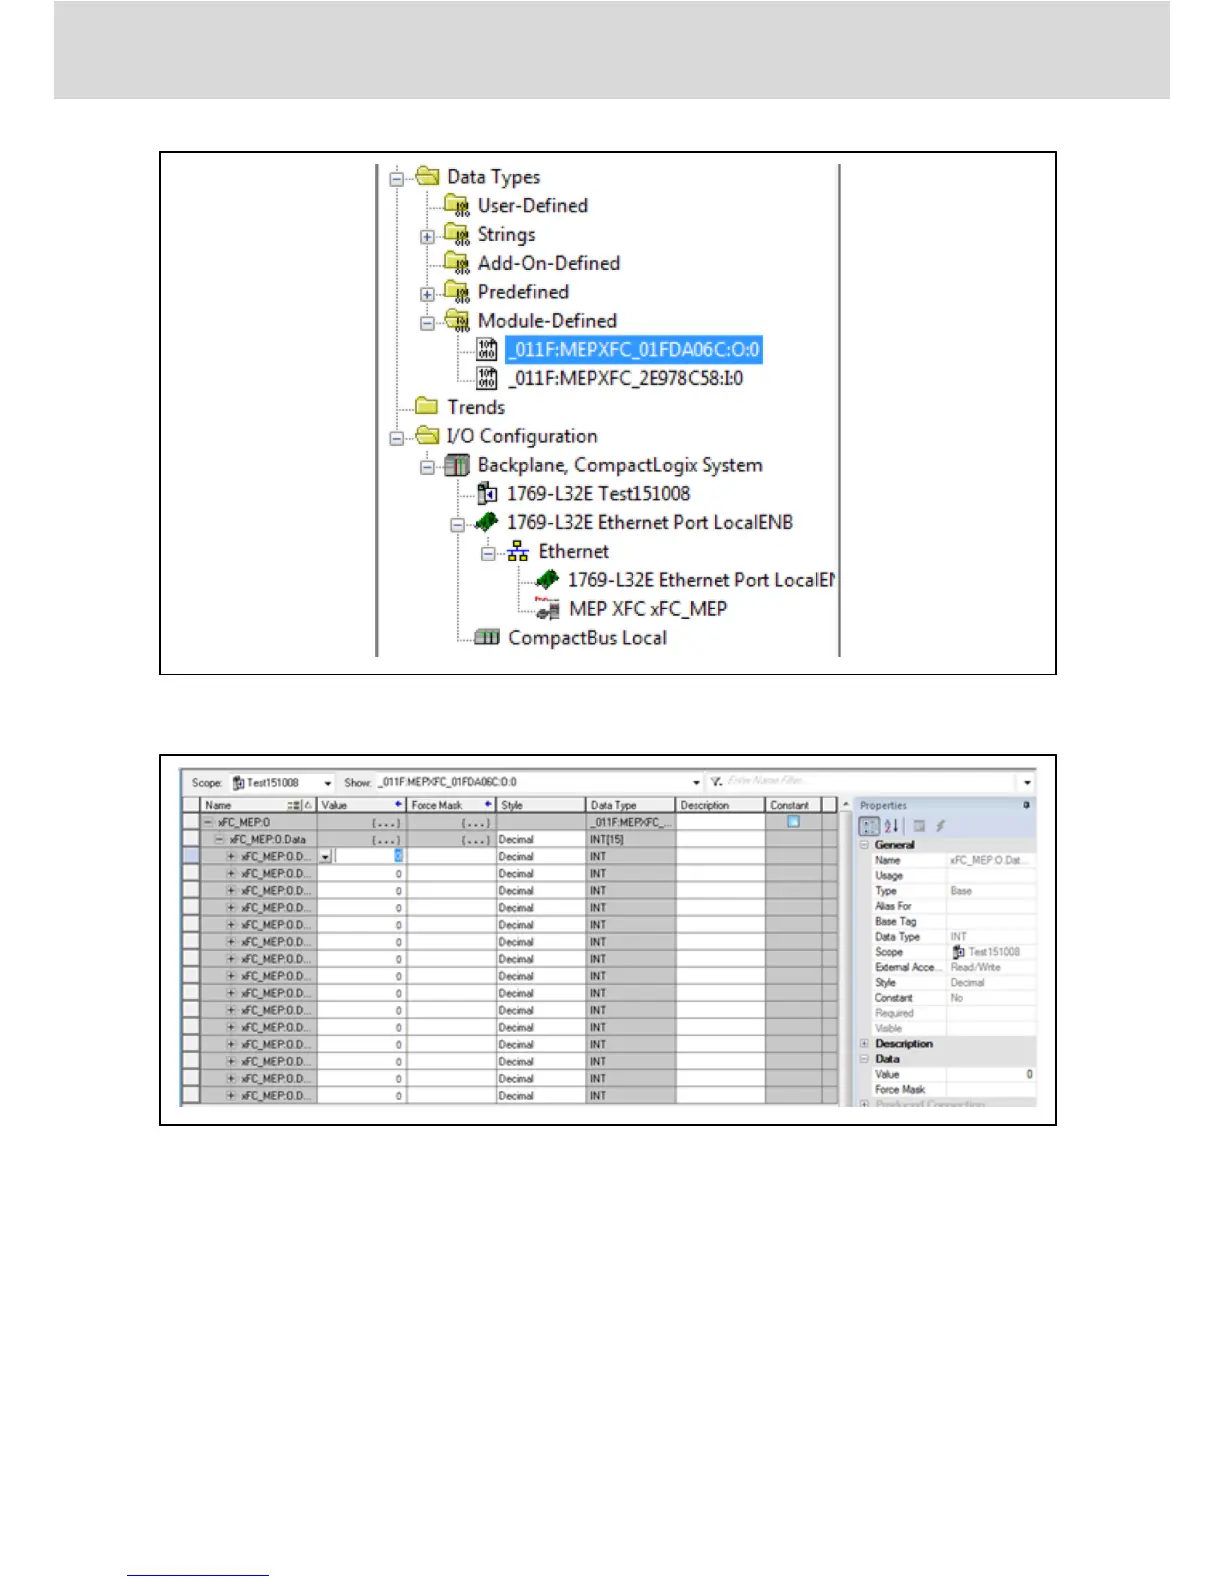This screenshot has height=1584, width=1224.
Task: Click the Value column header
Action: tap(362, 805)
